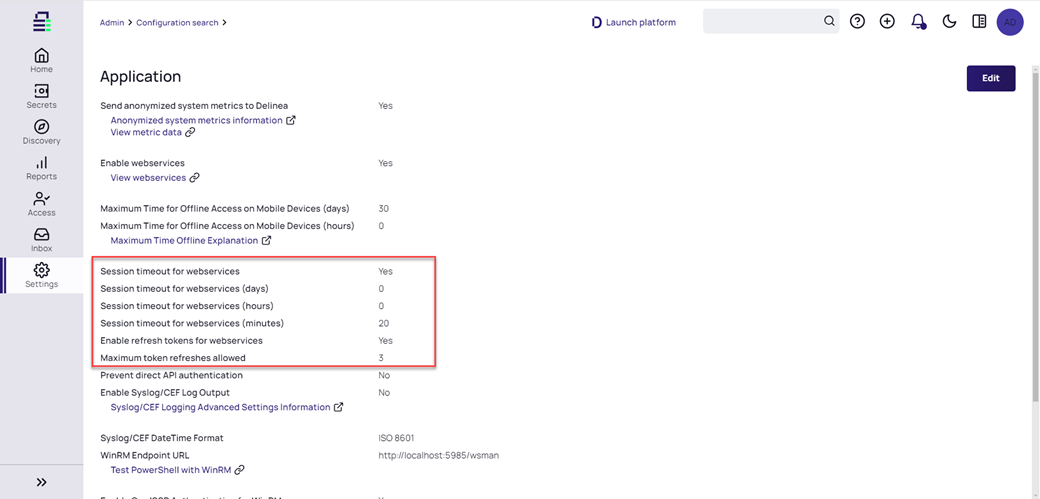
Task: Click Configuration search breadcrumb
Action: pos(177,23)
